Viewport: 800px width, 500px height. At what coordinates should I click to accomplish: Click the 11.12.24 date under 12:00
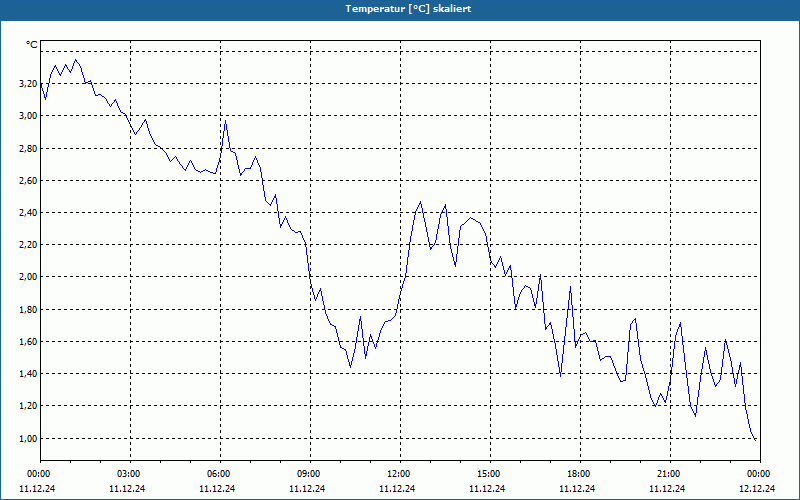[x=397, y=488]
